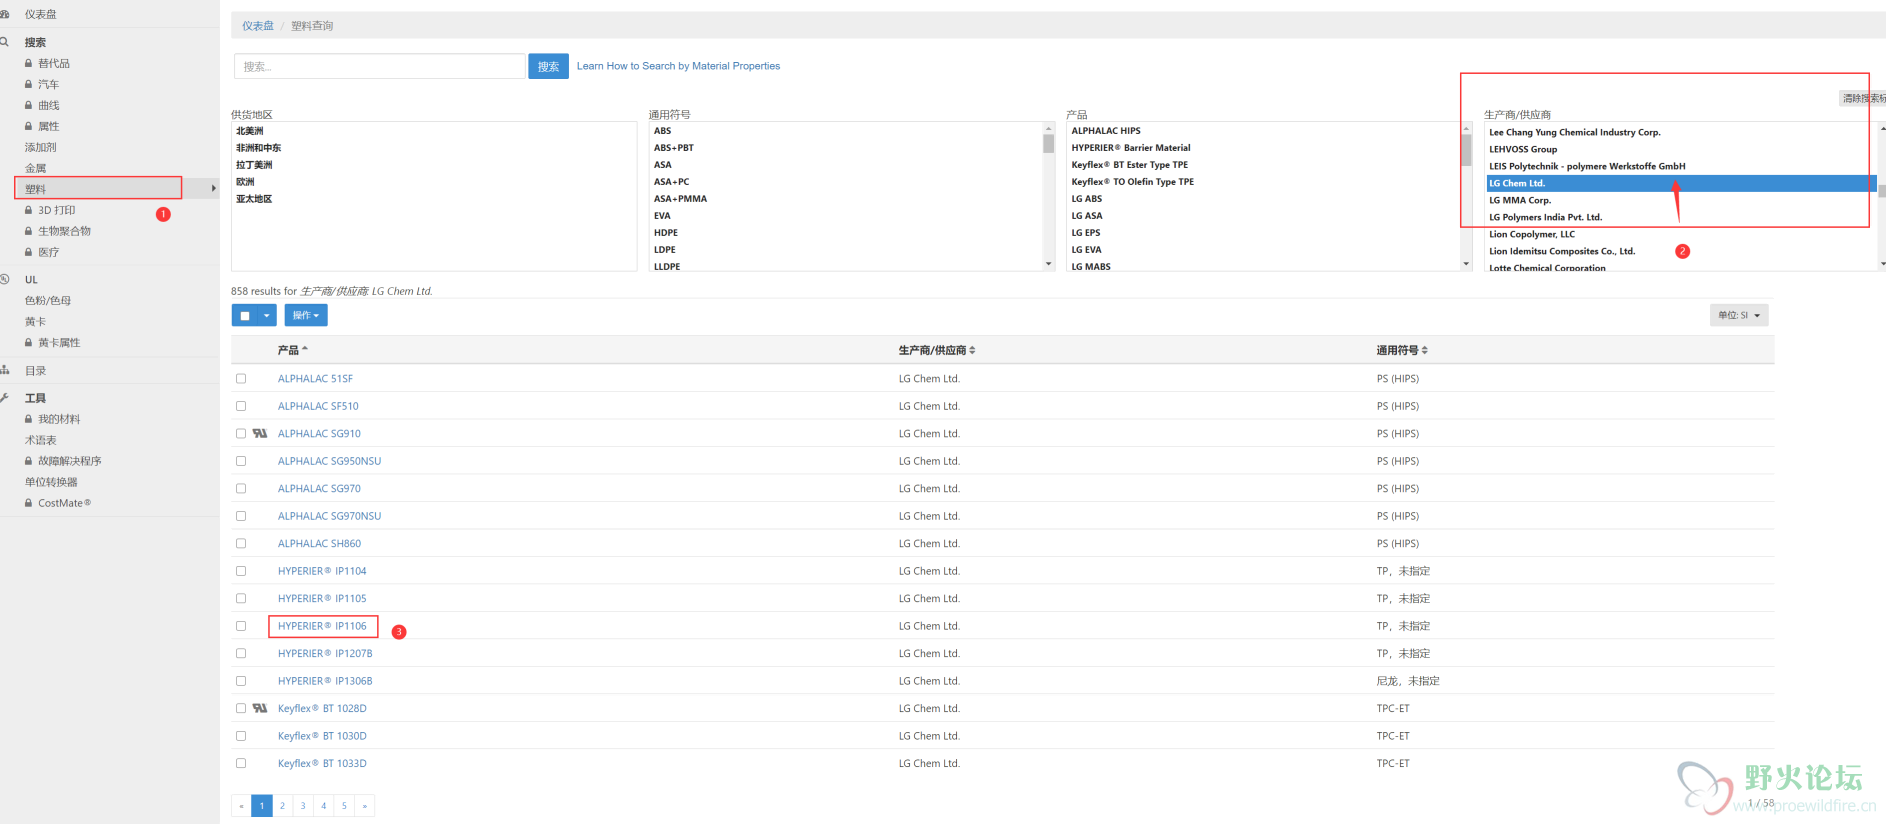Click the down arrow of the 产品 list scrollbar
Image resolution: width=1886 pixels, height=824 pixels.
(x=1466, y=264)
